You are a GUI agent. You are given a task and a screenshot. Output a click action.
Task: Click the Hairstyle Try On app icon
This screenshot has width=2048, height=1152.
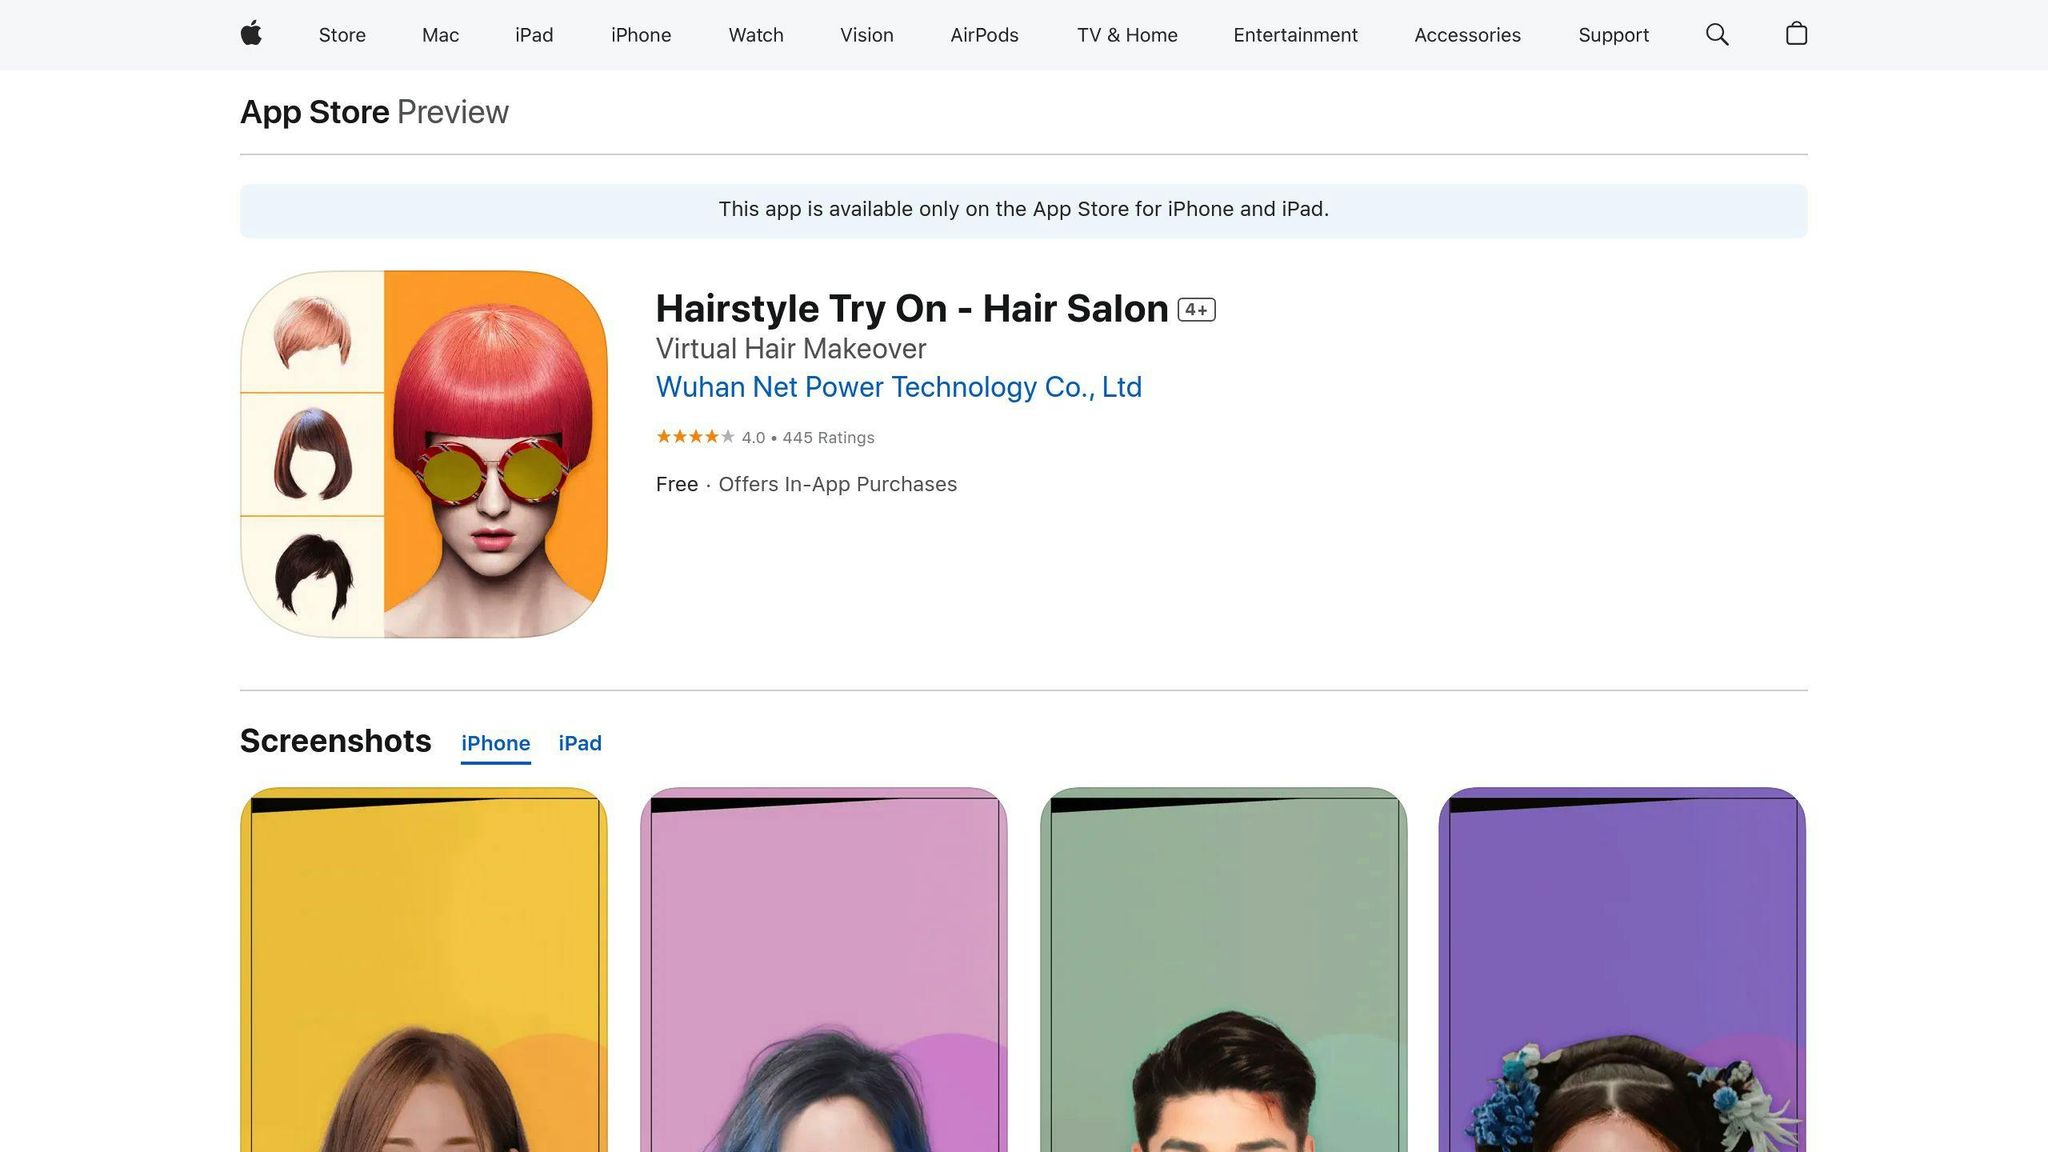coord(424,454)
